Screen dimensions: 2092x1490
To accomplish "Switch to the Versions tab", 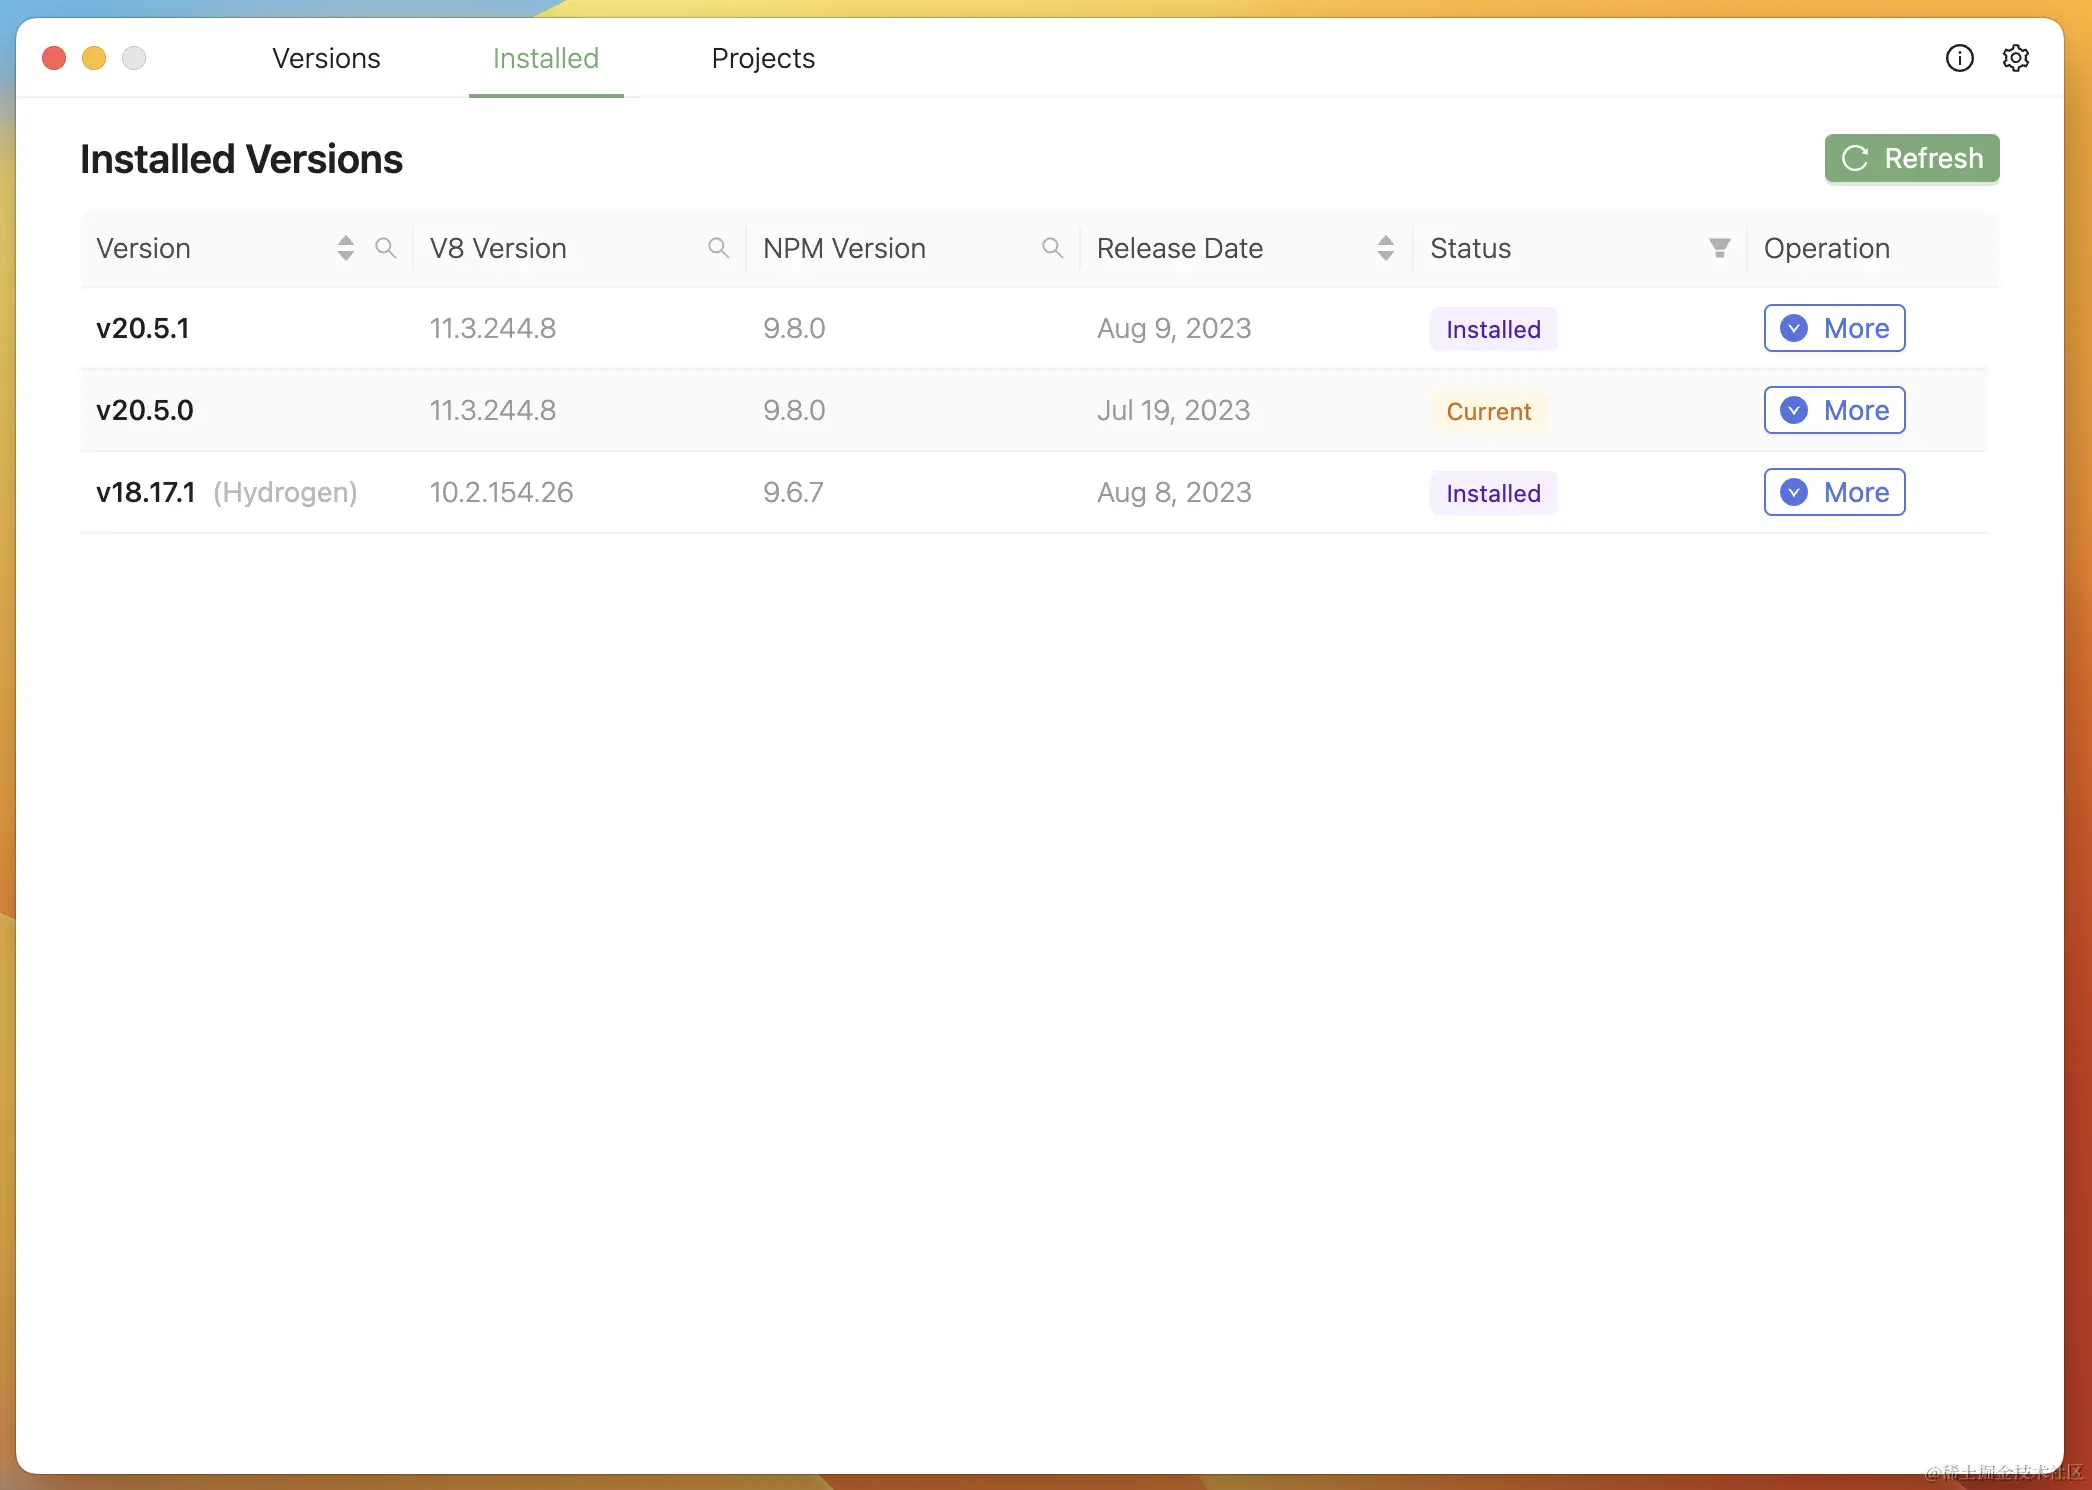I will click(326, 58).
